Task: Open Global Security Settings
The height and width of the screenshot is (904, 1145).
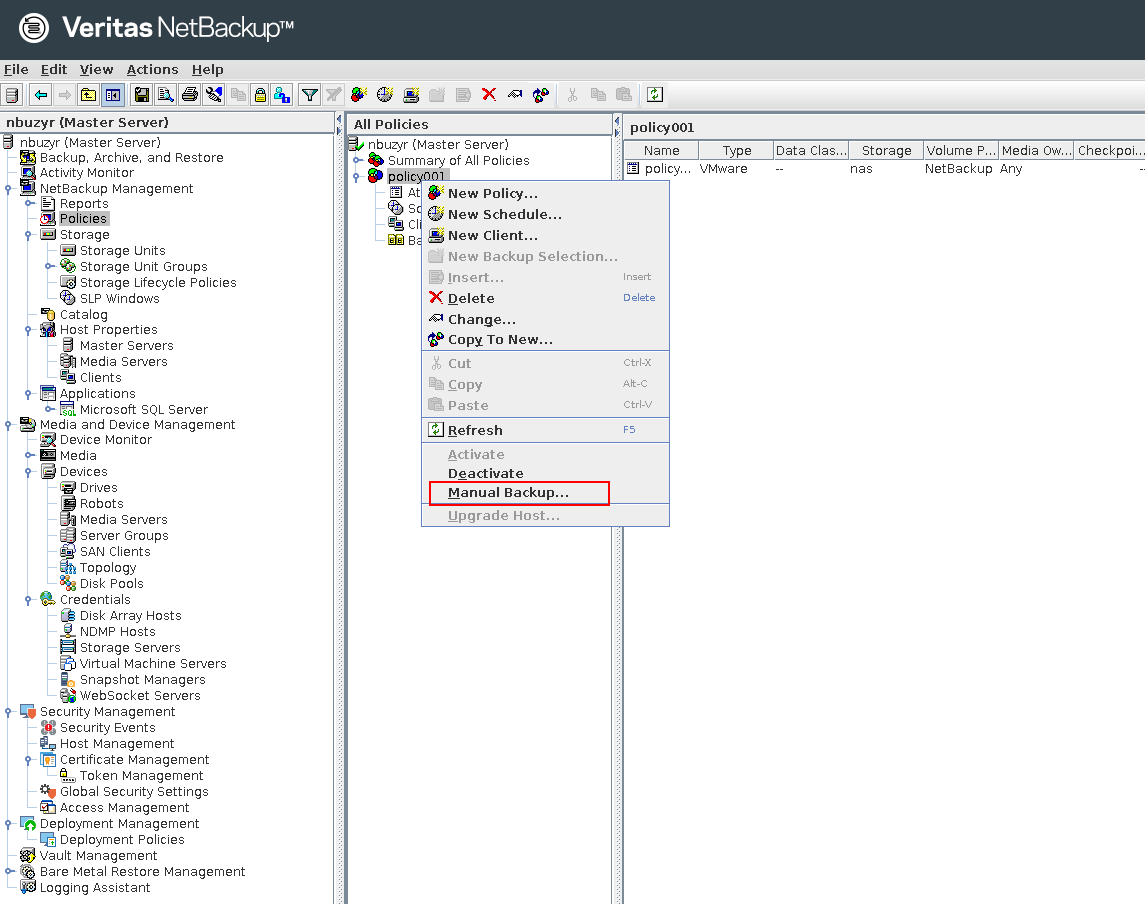Action: click(134, 792)
